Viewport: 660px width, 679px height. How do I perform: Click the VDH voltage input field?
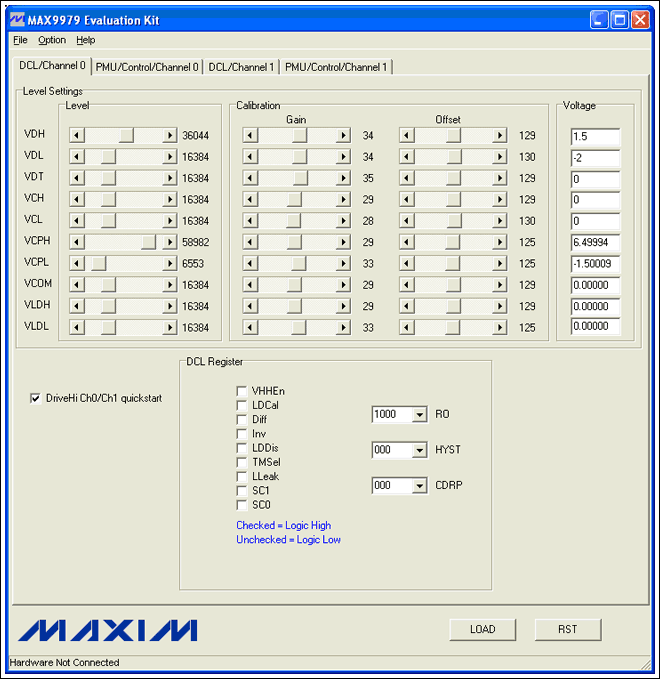(595, 136)
